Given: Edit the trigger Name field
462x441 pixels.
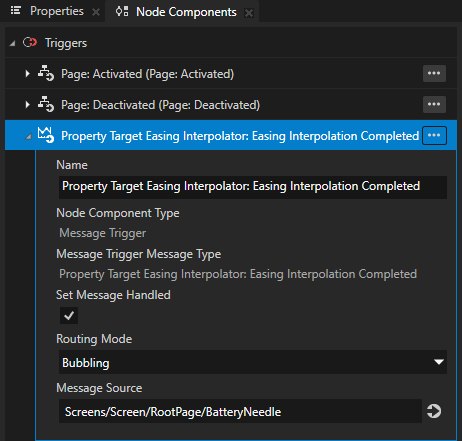Looking at the screenshot, I should coord(253,187).
